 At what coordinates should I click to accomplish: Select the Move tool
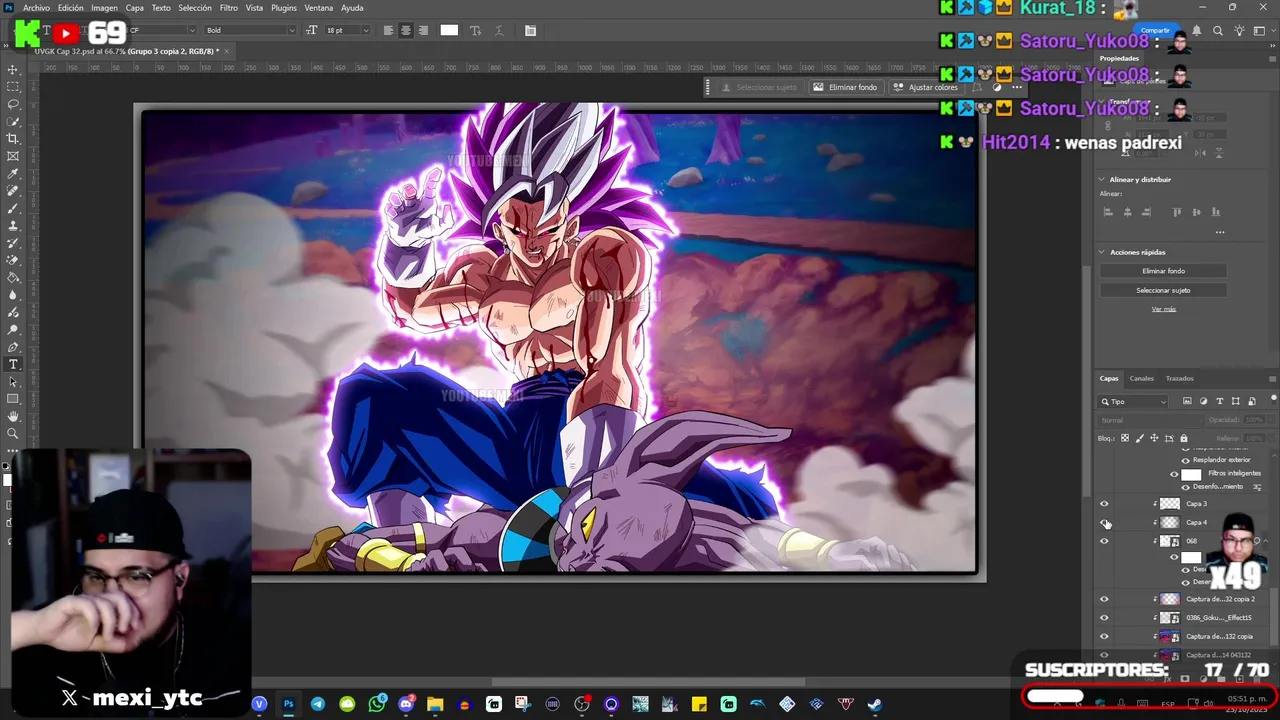[x=13, y=70]
